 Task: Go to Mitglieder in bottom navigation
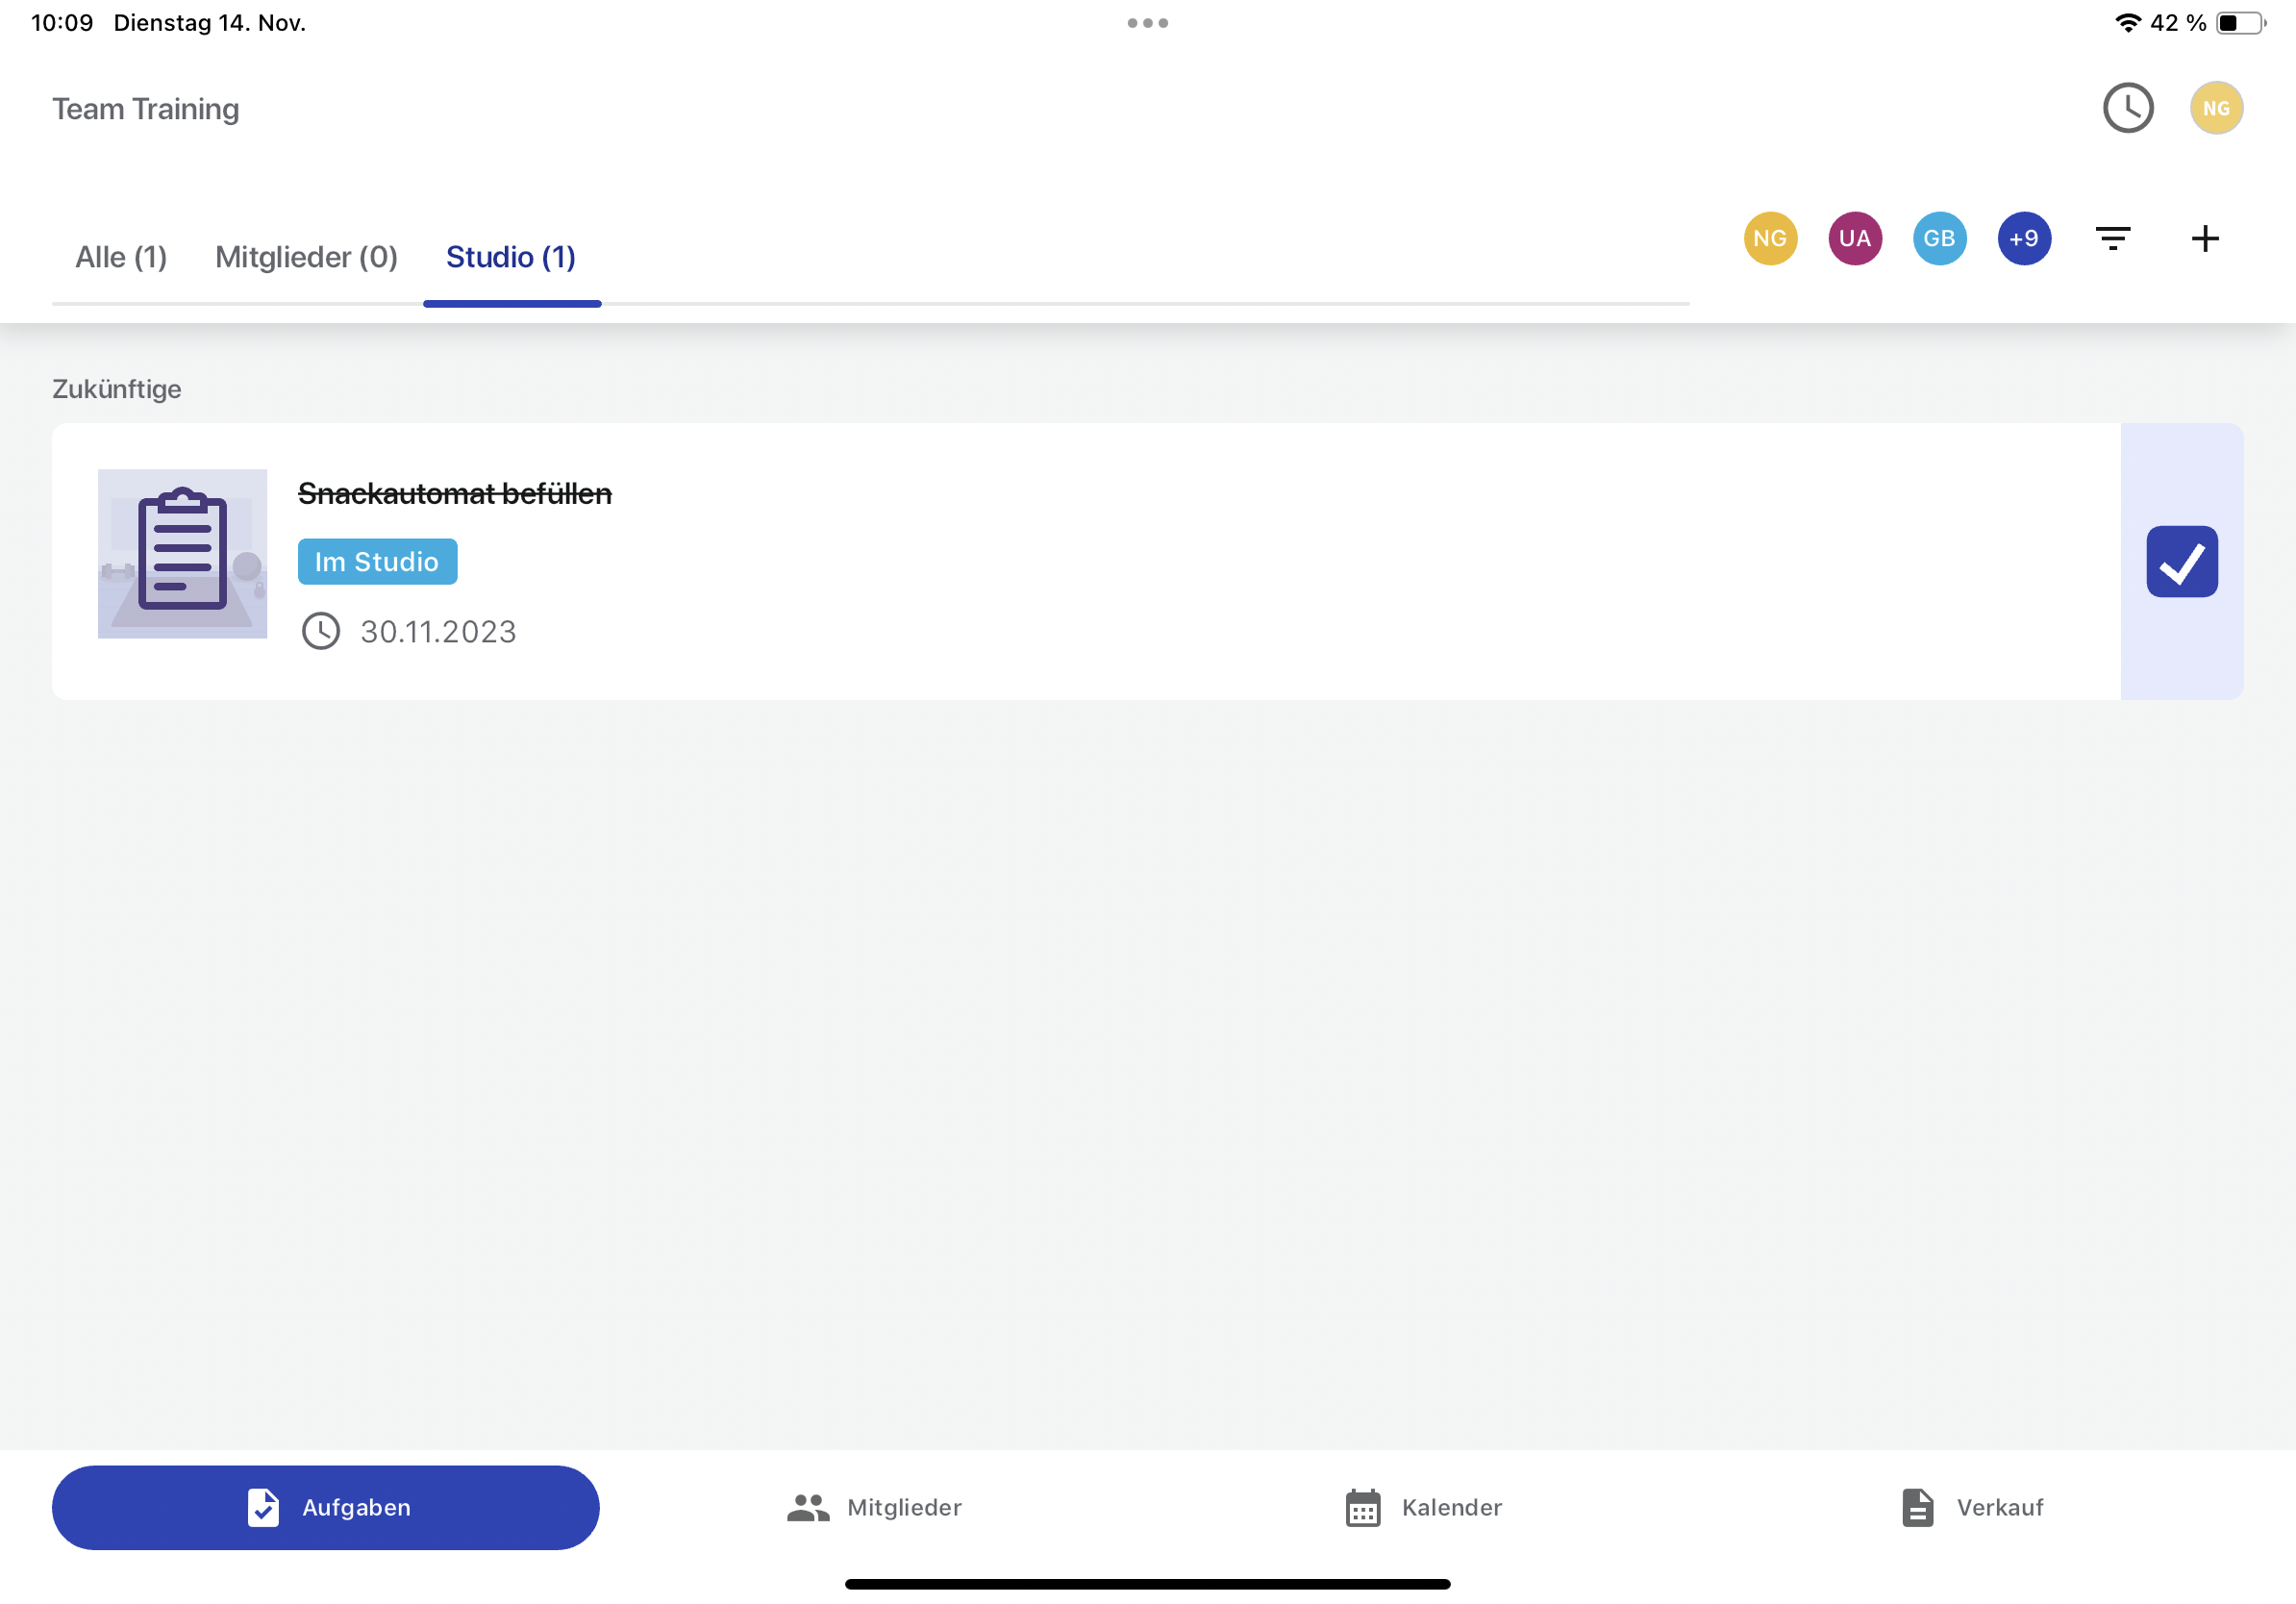pos(873,1507)
